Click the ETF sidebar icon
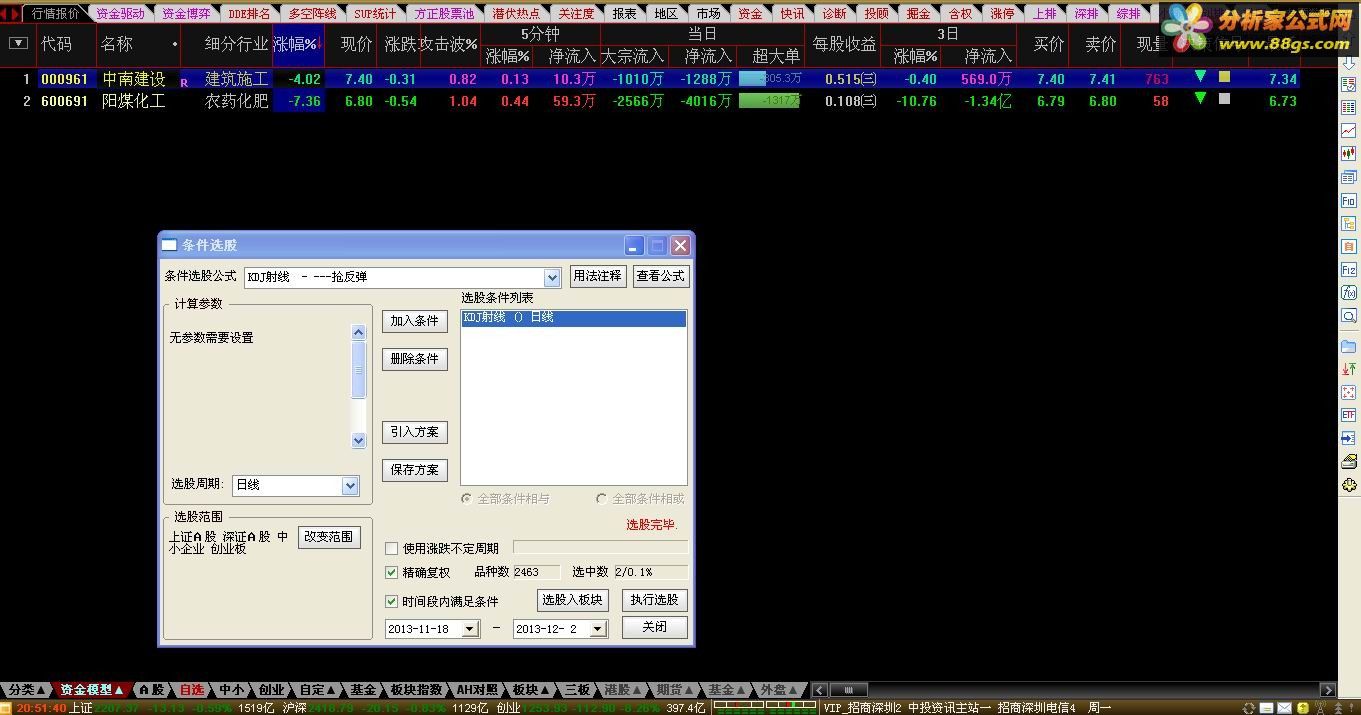 click(1348, 414)
